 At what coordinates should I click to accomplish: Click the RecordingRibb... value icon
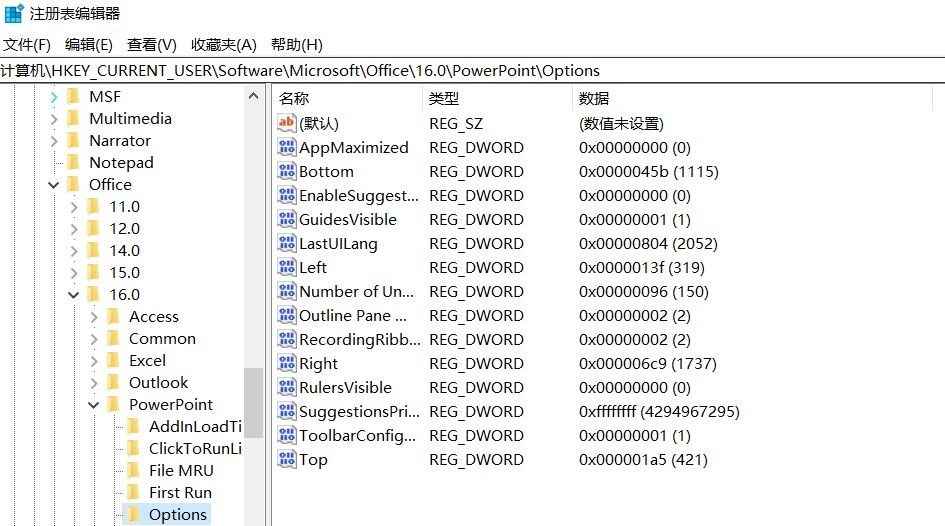286,339
